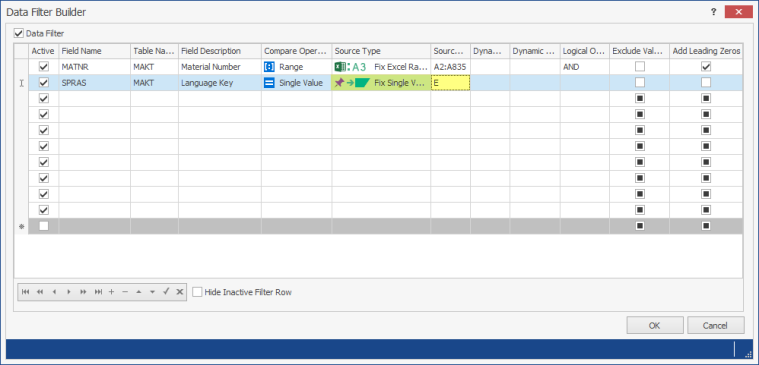This screenshot has height=365, width=759.
Task: Uncheck Active for the SPRAS row
Action: (x=44, y=83)
